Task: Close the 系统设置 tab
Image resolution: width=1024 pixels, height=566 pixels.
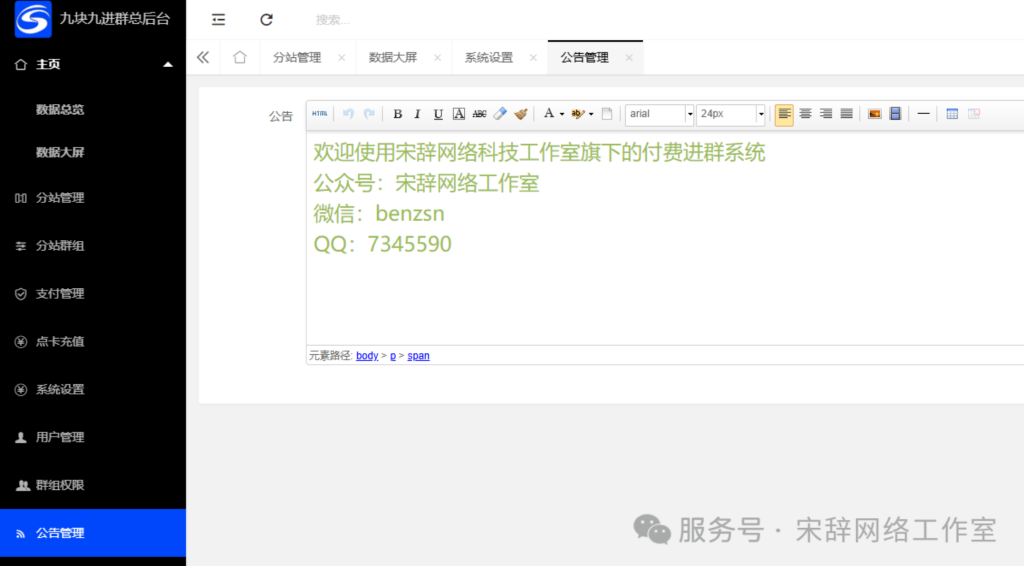Action: click(534, 57)
